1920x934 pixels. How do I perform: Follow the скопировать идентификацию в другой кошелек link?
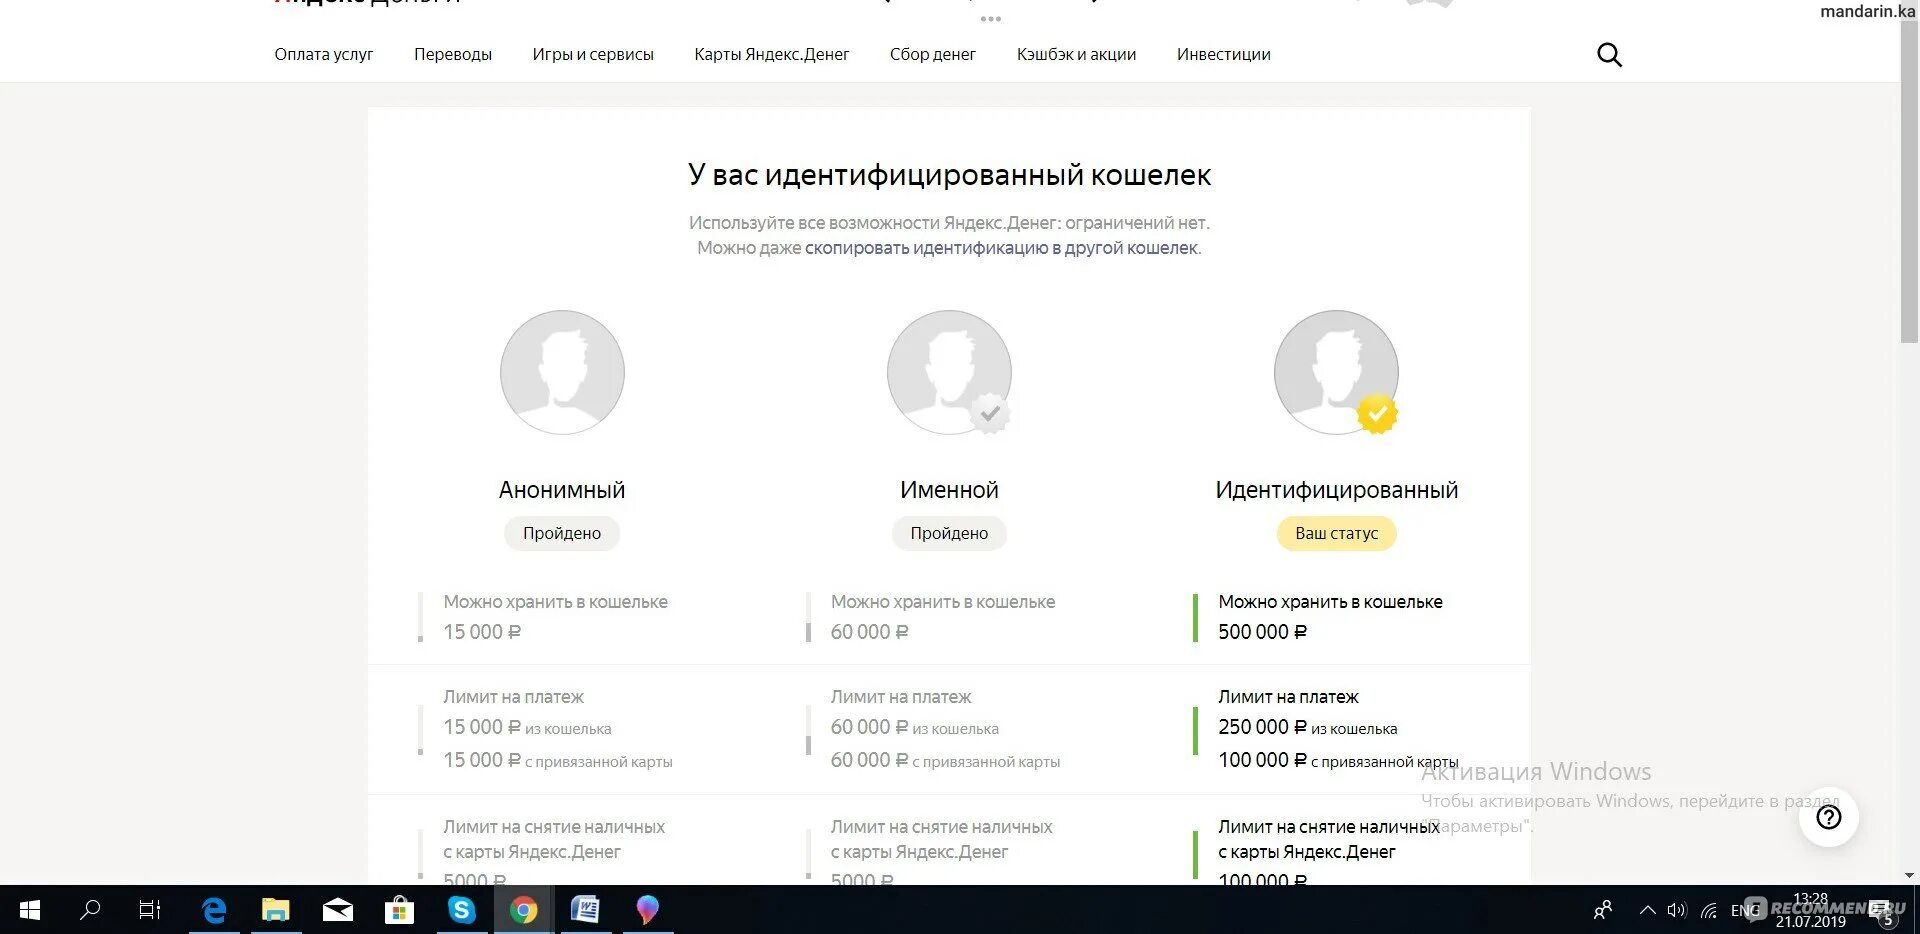(1001, 248)
